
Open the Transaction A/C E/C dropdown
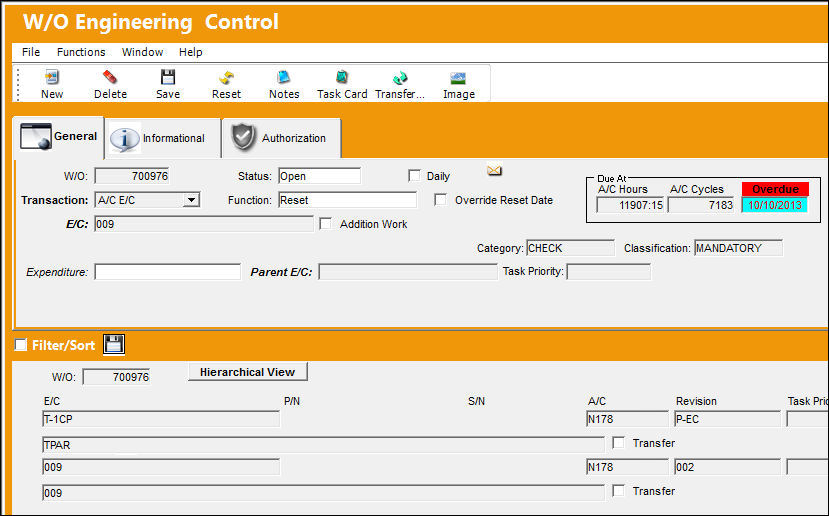tap(191, 200)
